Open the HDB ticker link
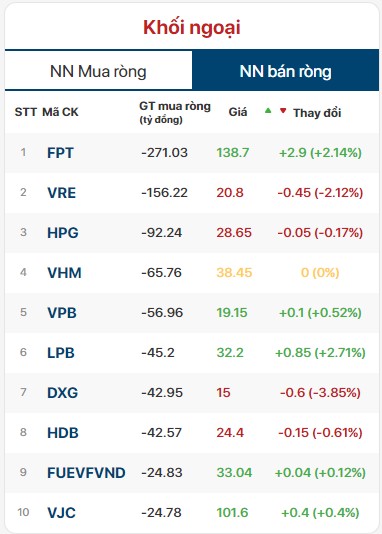Screen dimensions: 382x534 63,433
